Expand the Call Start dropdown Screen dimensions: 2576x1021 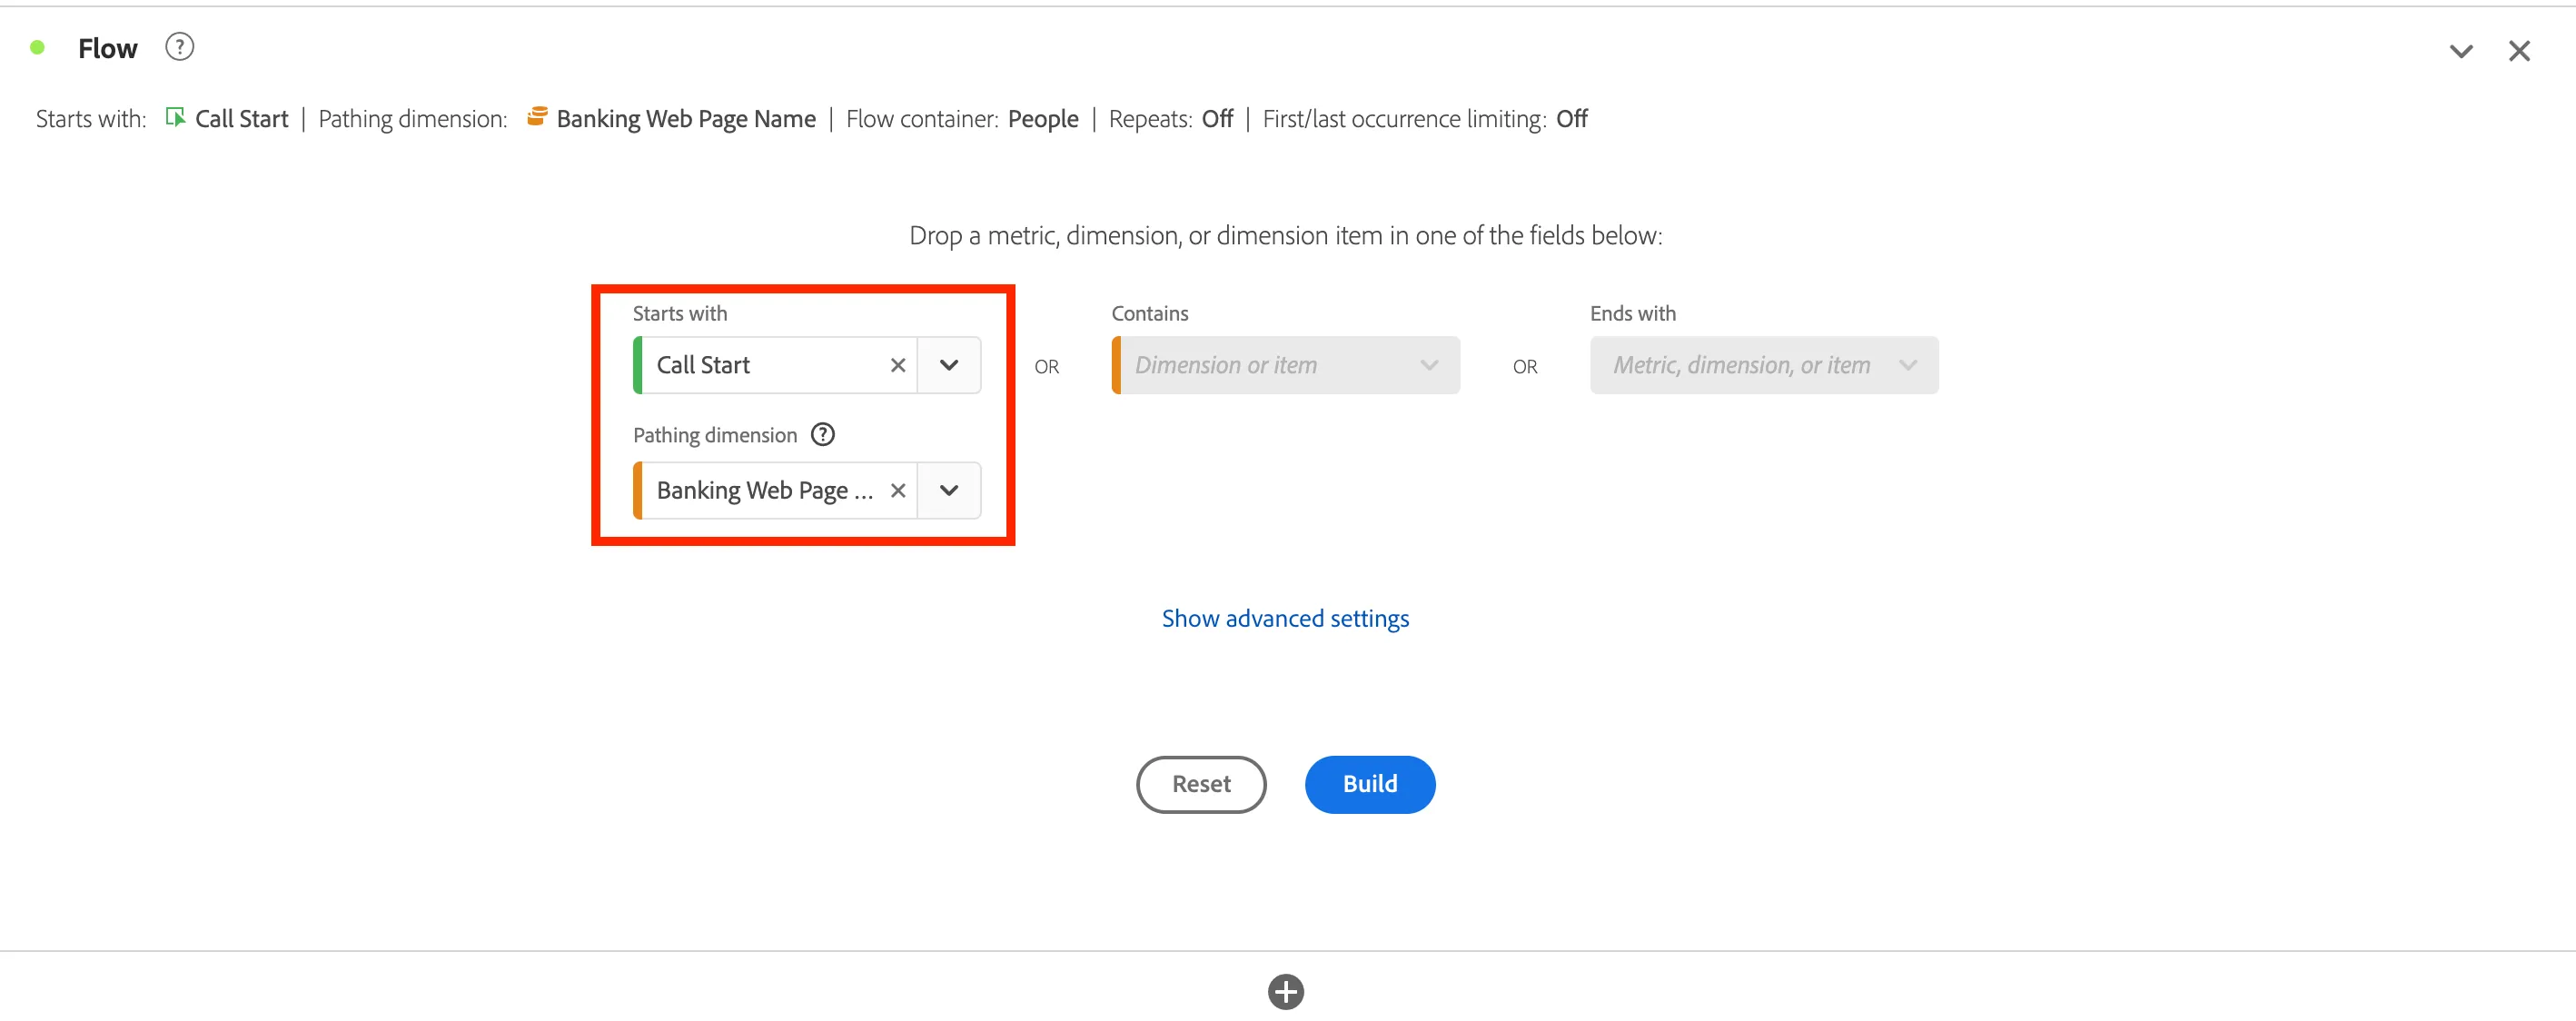[x=949, y=365]
